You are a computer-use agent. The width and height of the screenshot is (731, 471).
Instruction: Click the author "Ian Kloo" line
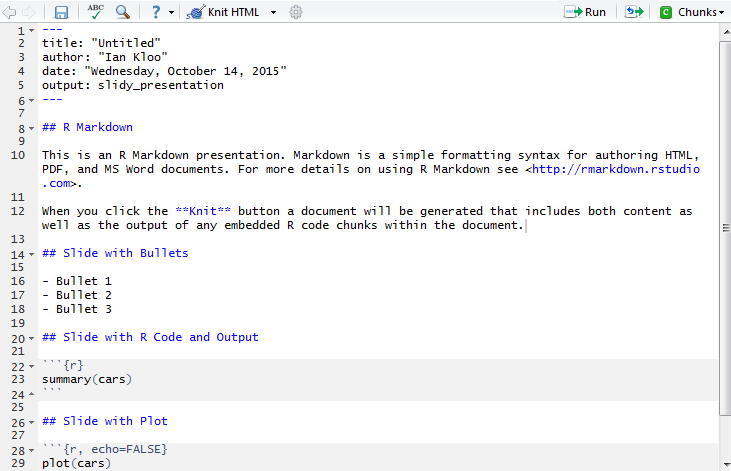click(104, 57)
